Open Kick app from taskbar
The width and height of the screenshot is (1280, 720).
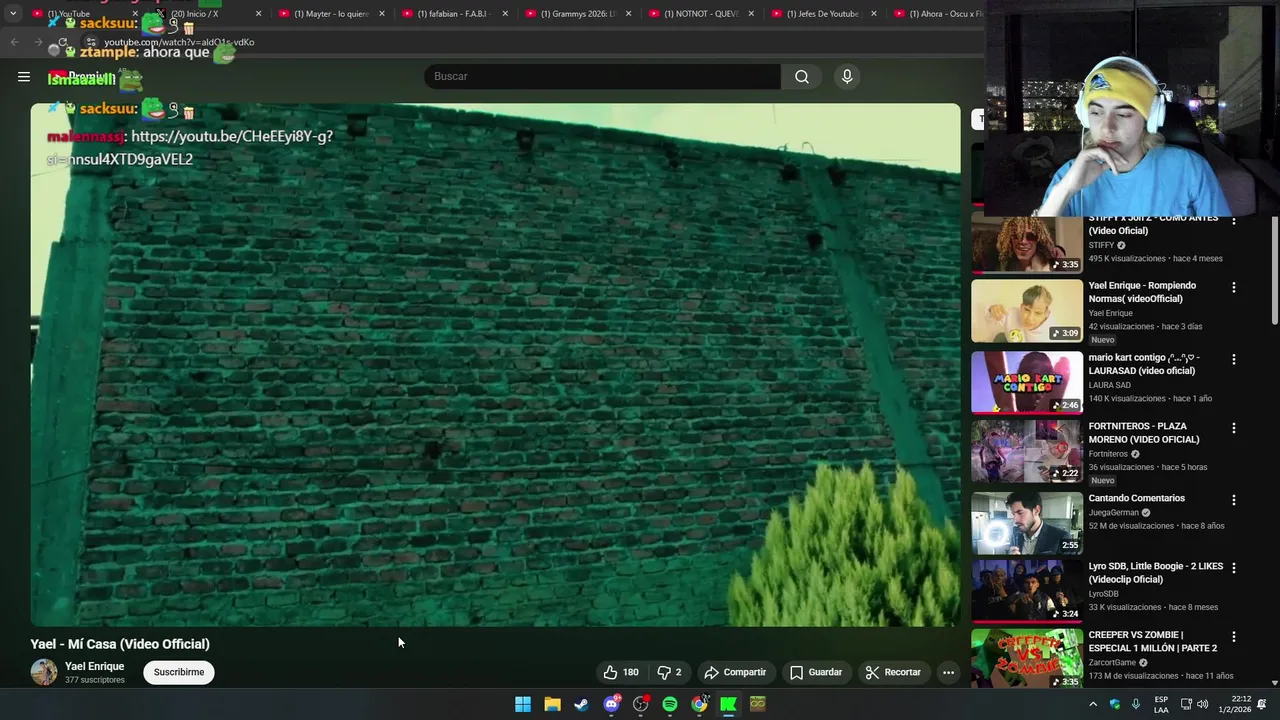(x=728, y=704)
